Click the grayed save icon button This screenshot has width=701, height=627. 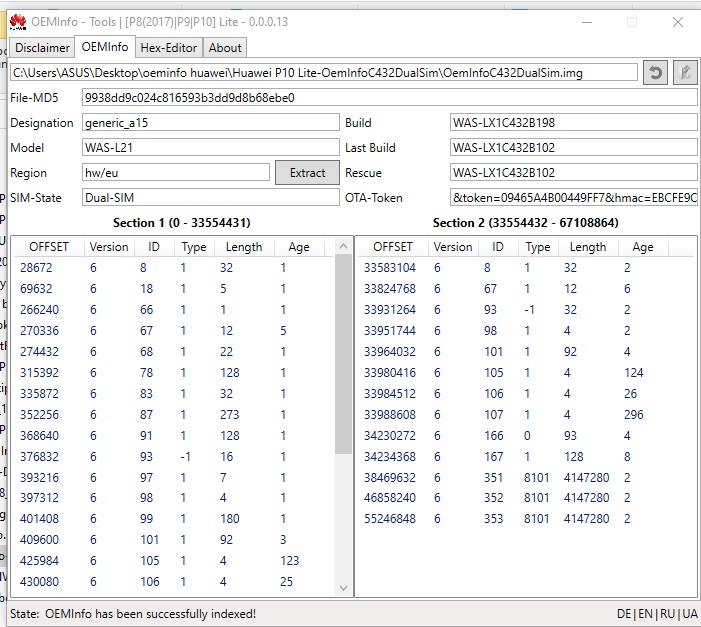click(685, 72)
